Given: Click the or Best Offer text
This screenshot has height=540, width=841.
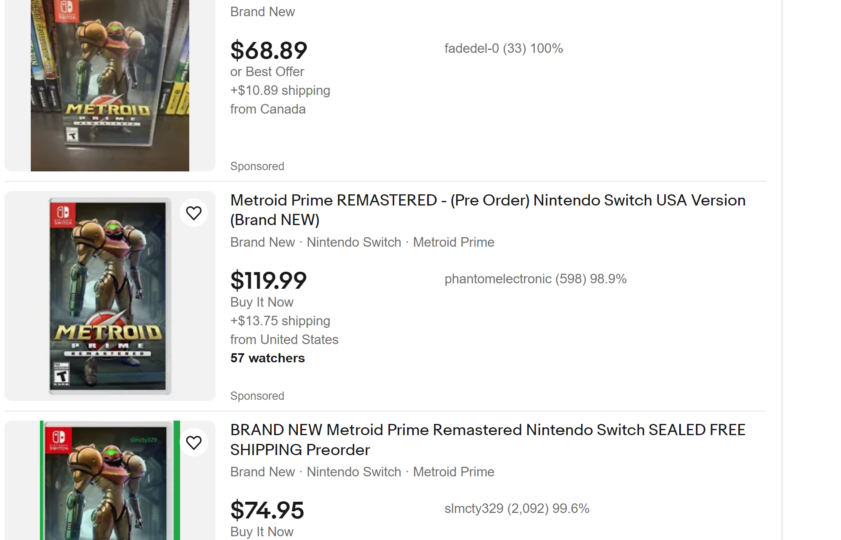Looking at the screenshot, I should [x=267, y=72].
